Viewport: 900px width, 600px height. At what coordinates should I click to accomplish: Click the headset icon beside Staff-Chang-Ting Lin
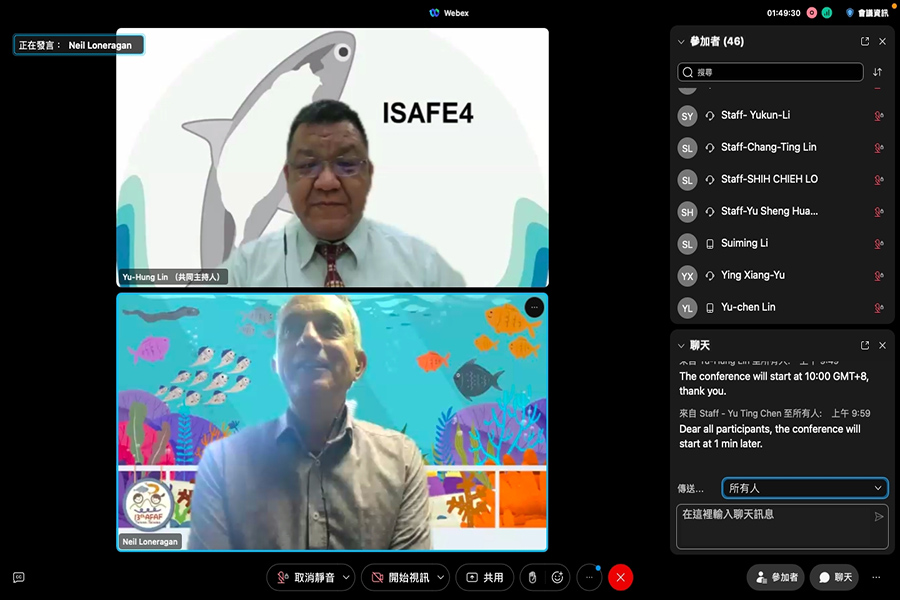coord(710,148)
